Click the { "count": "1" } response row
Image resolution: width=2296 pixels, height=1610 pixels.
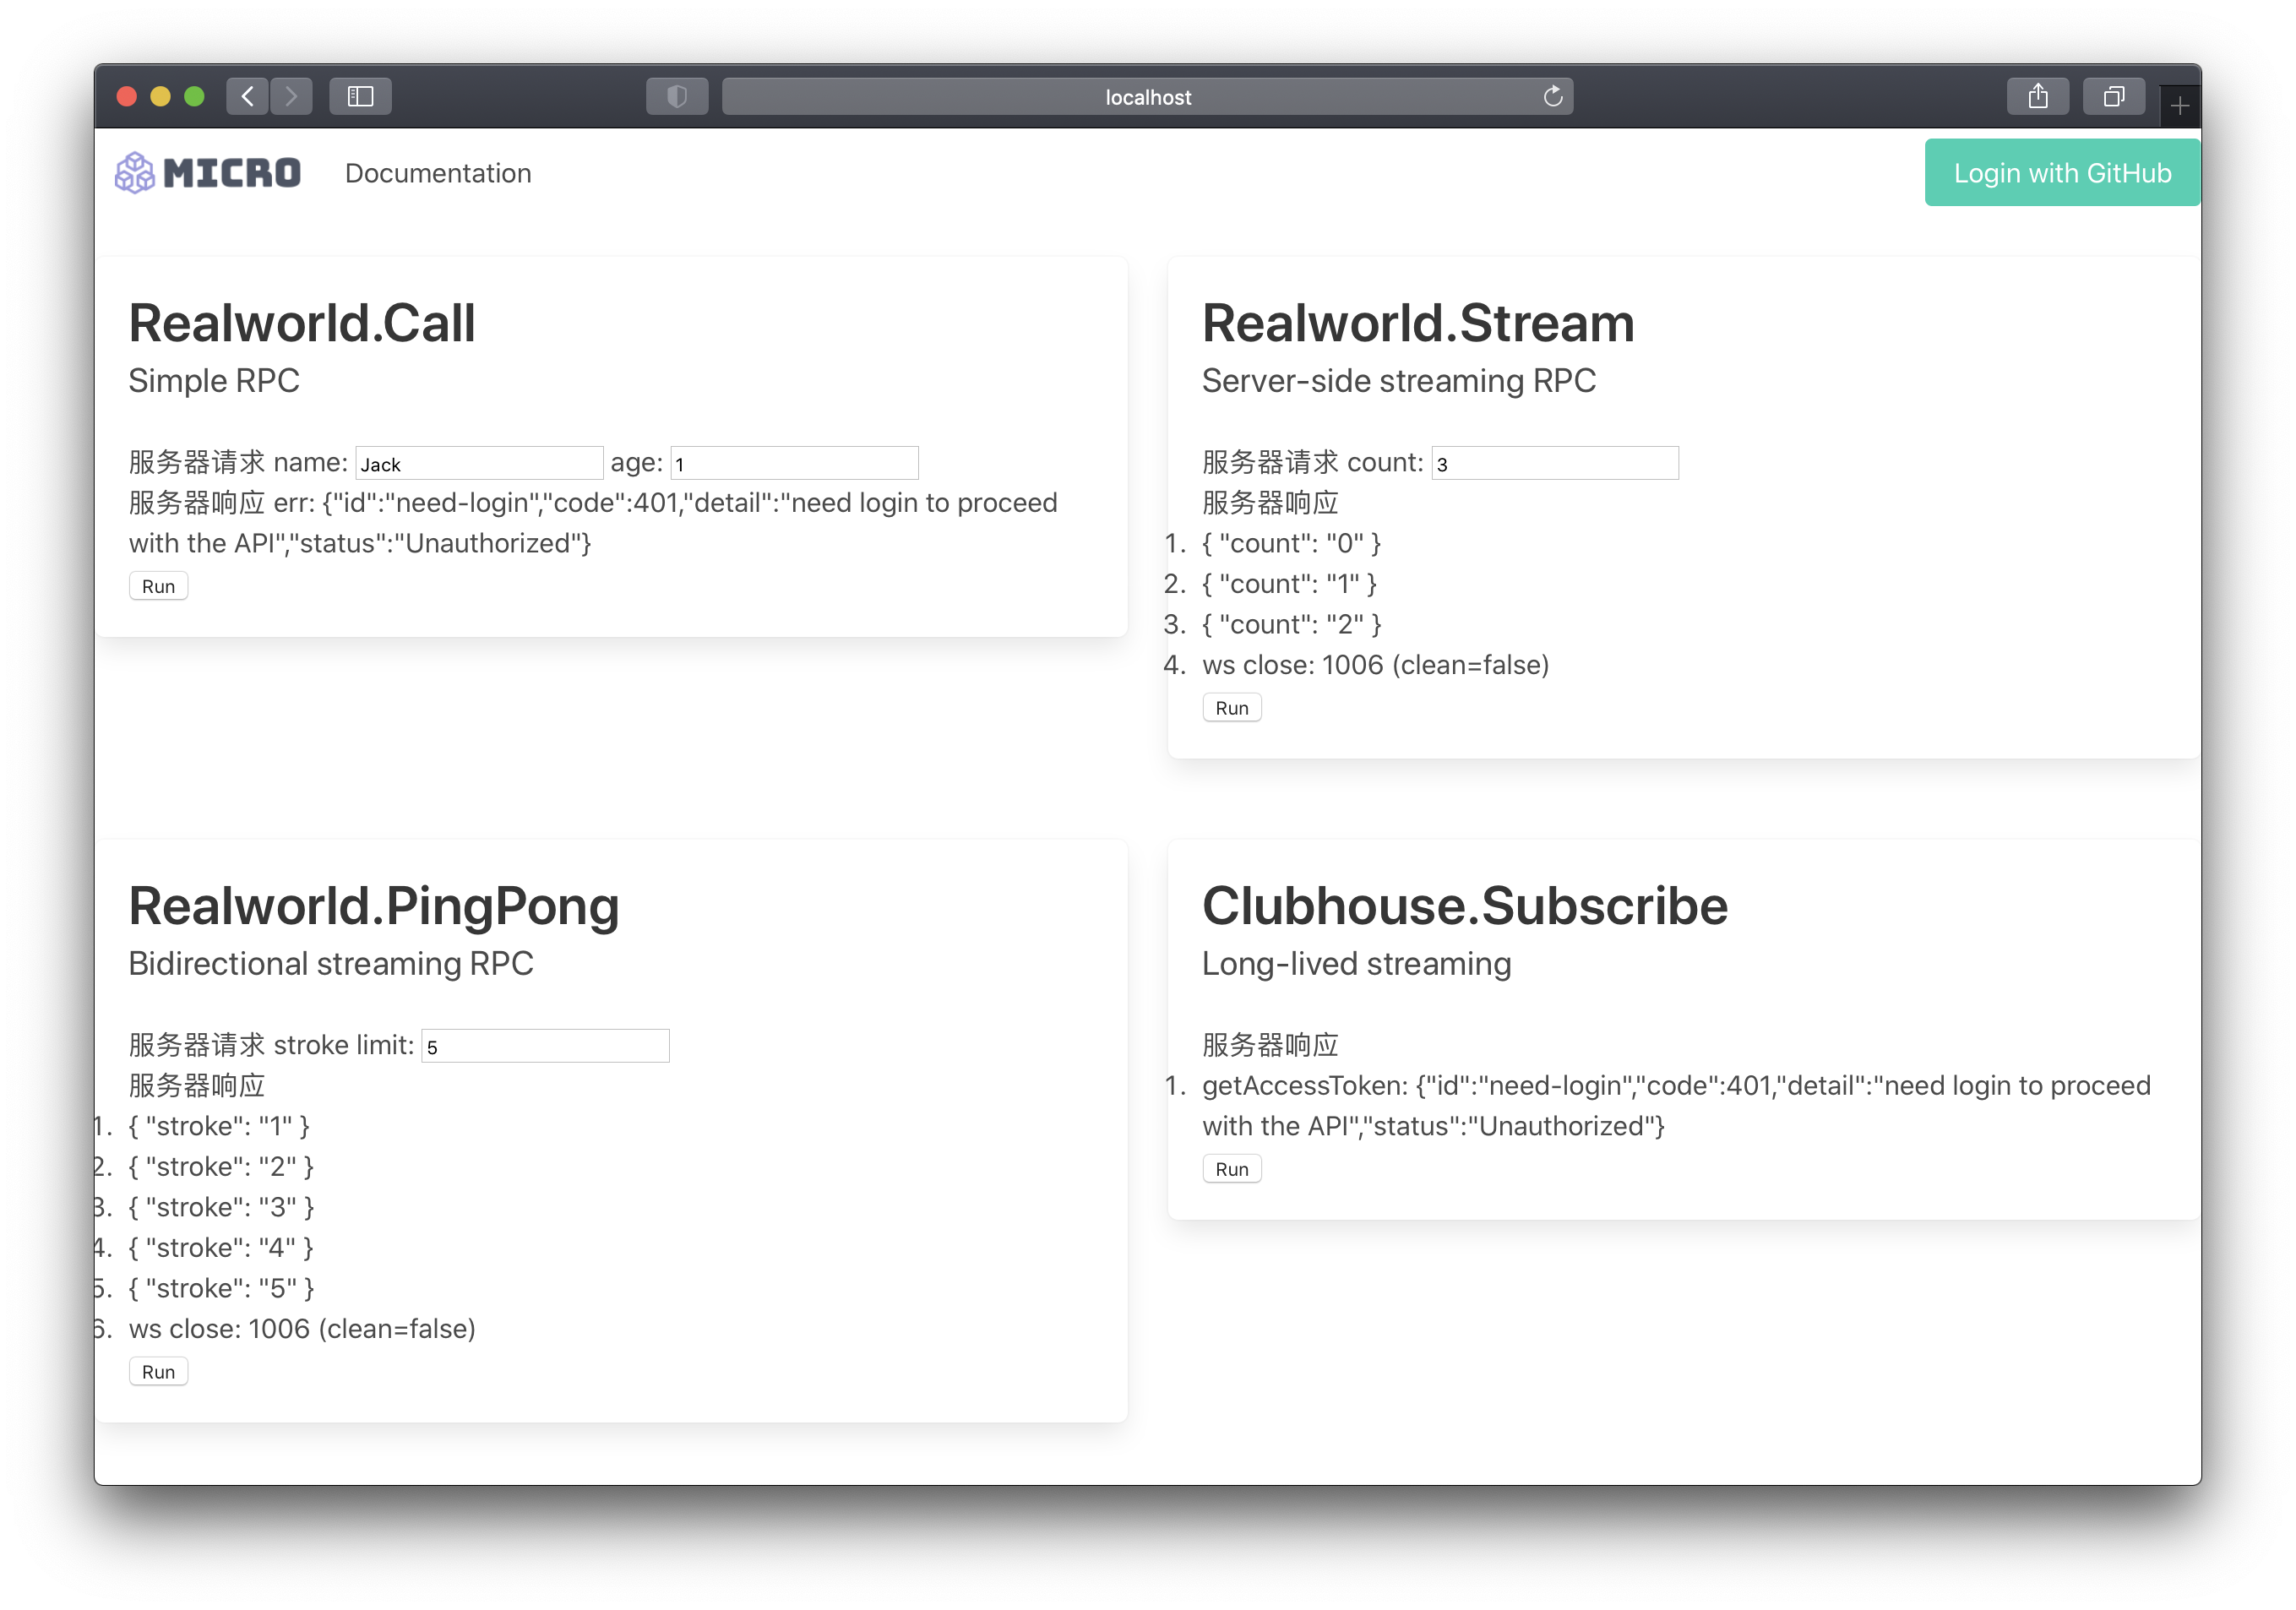1290,584
